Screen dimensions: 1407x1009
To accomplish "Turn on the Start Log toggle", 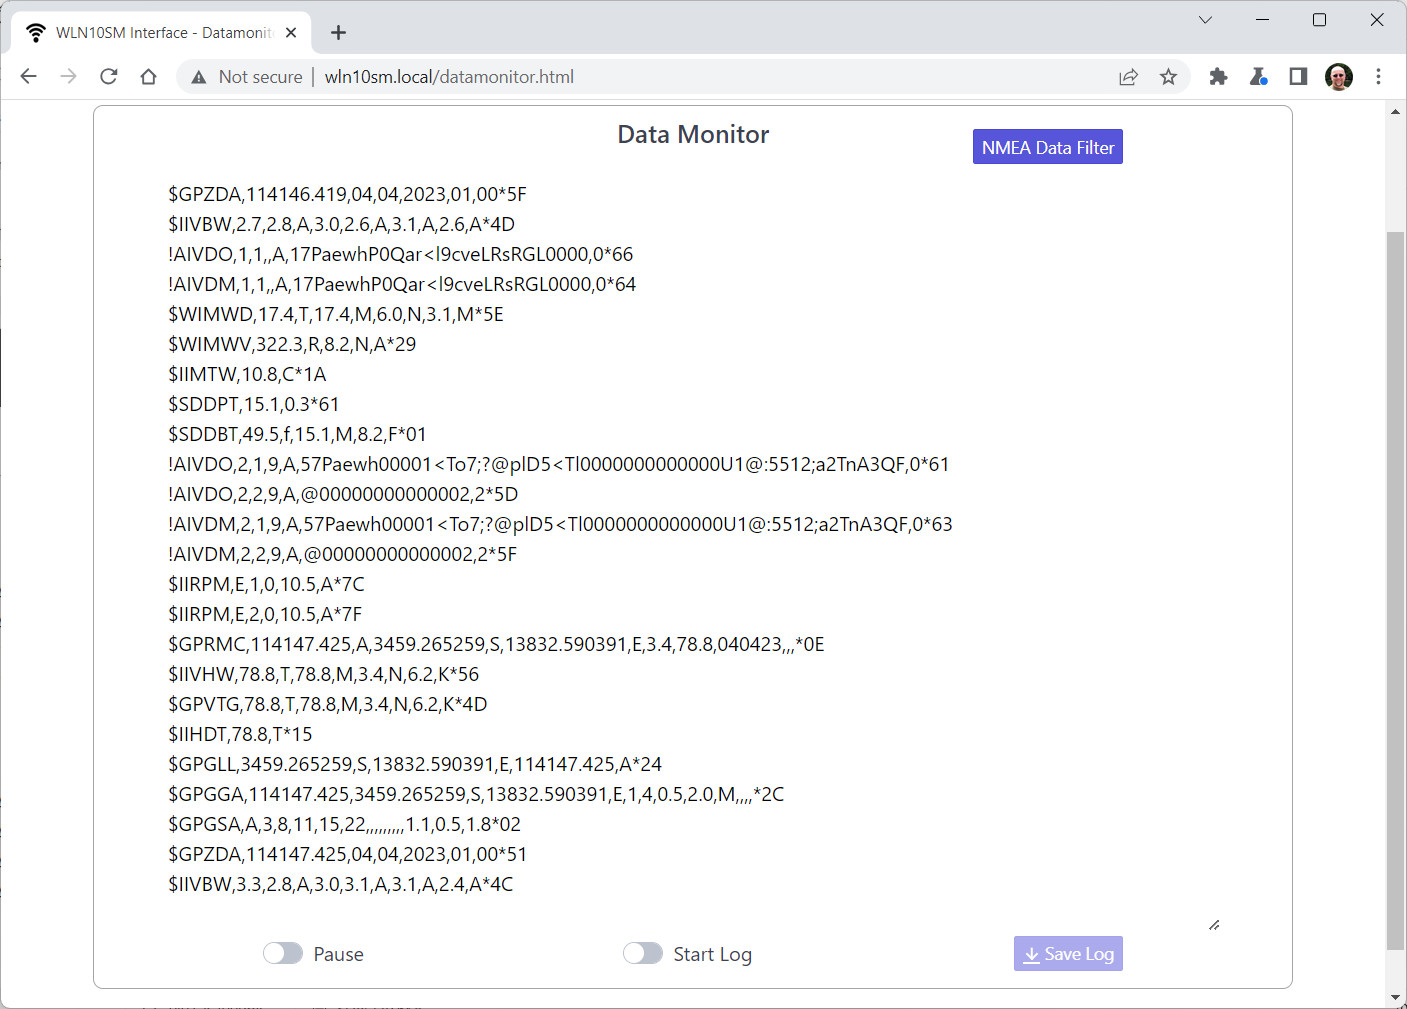I will [643, 954].
